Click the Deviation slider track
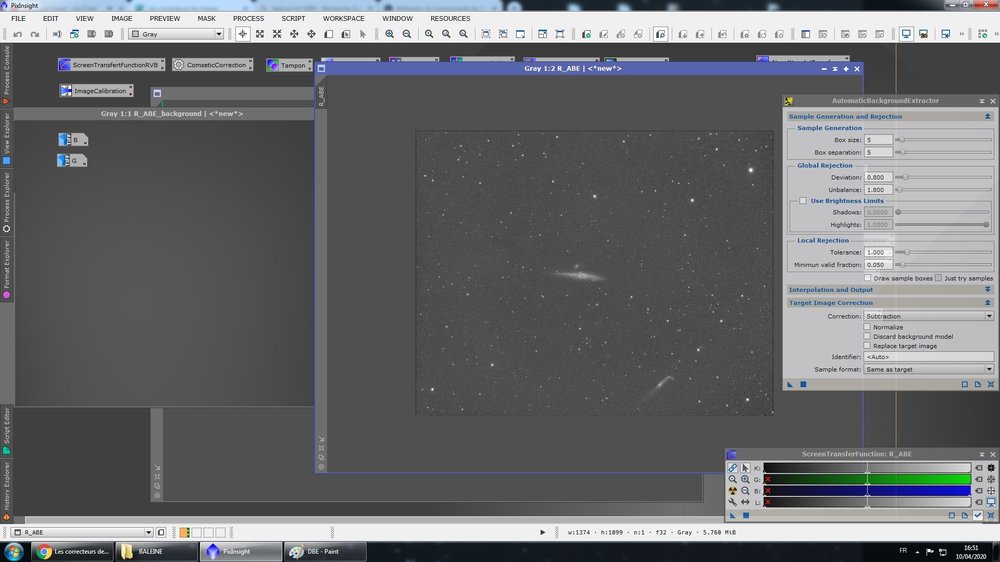The image size is (1000, 562). 945,177
